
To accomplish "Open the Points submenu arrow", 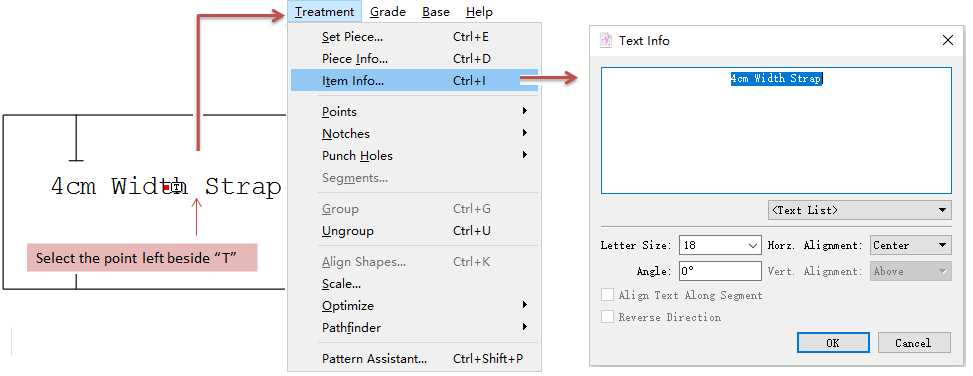I will [525, 111].
